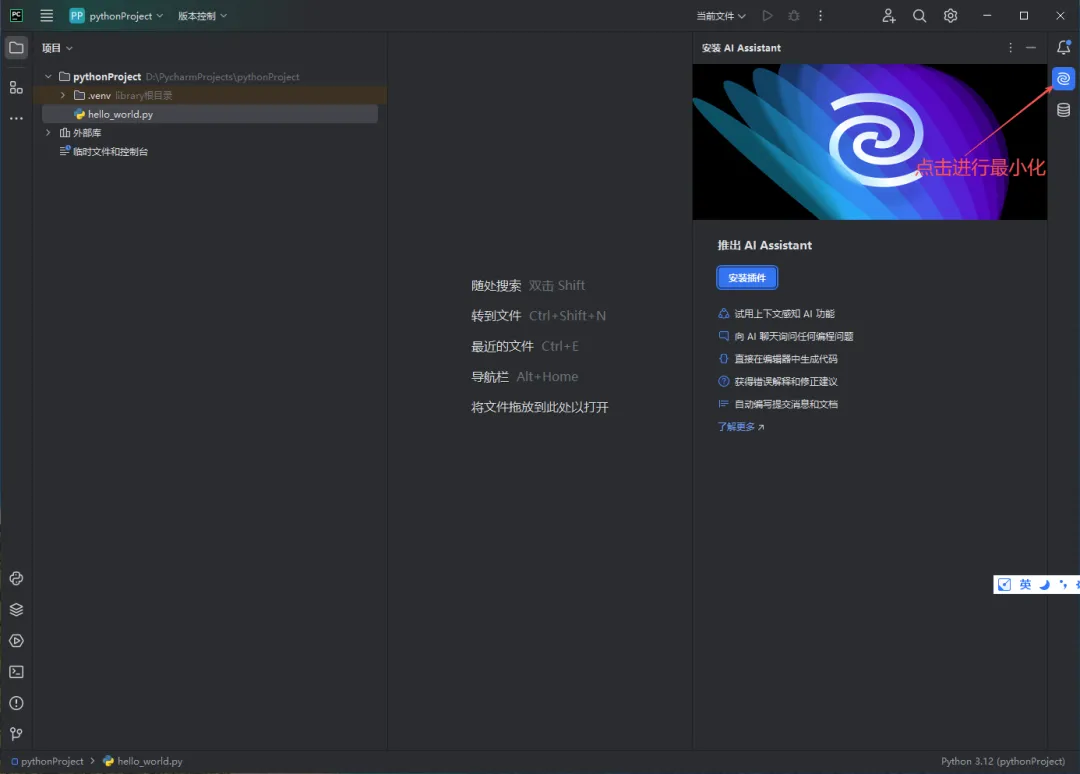Expand the 外部库 node

point(48,132)
